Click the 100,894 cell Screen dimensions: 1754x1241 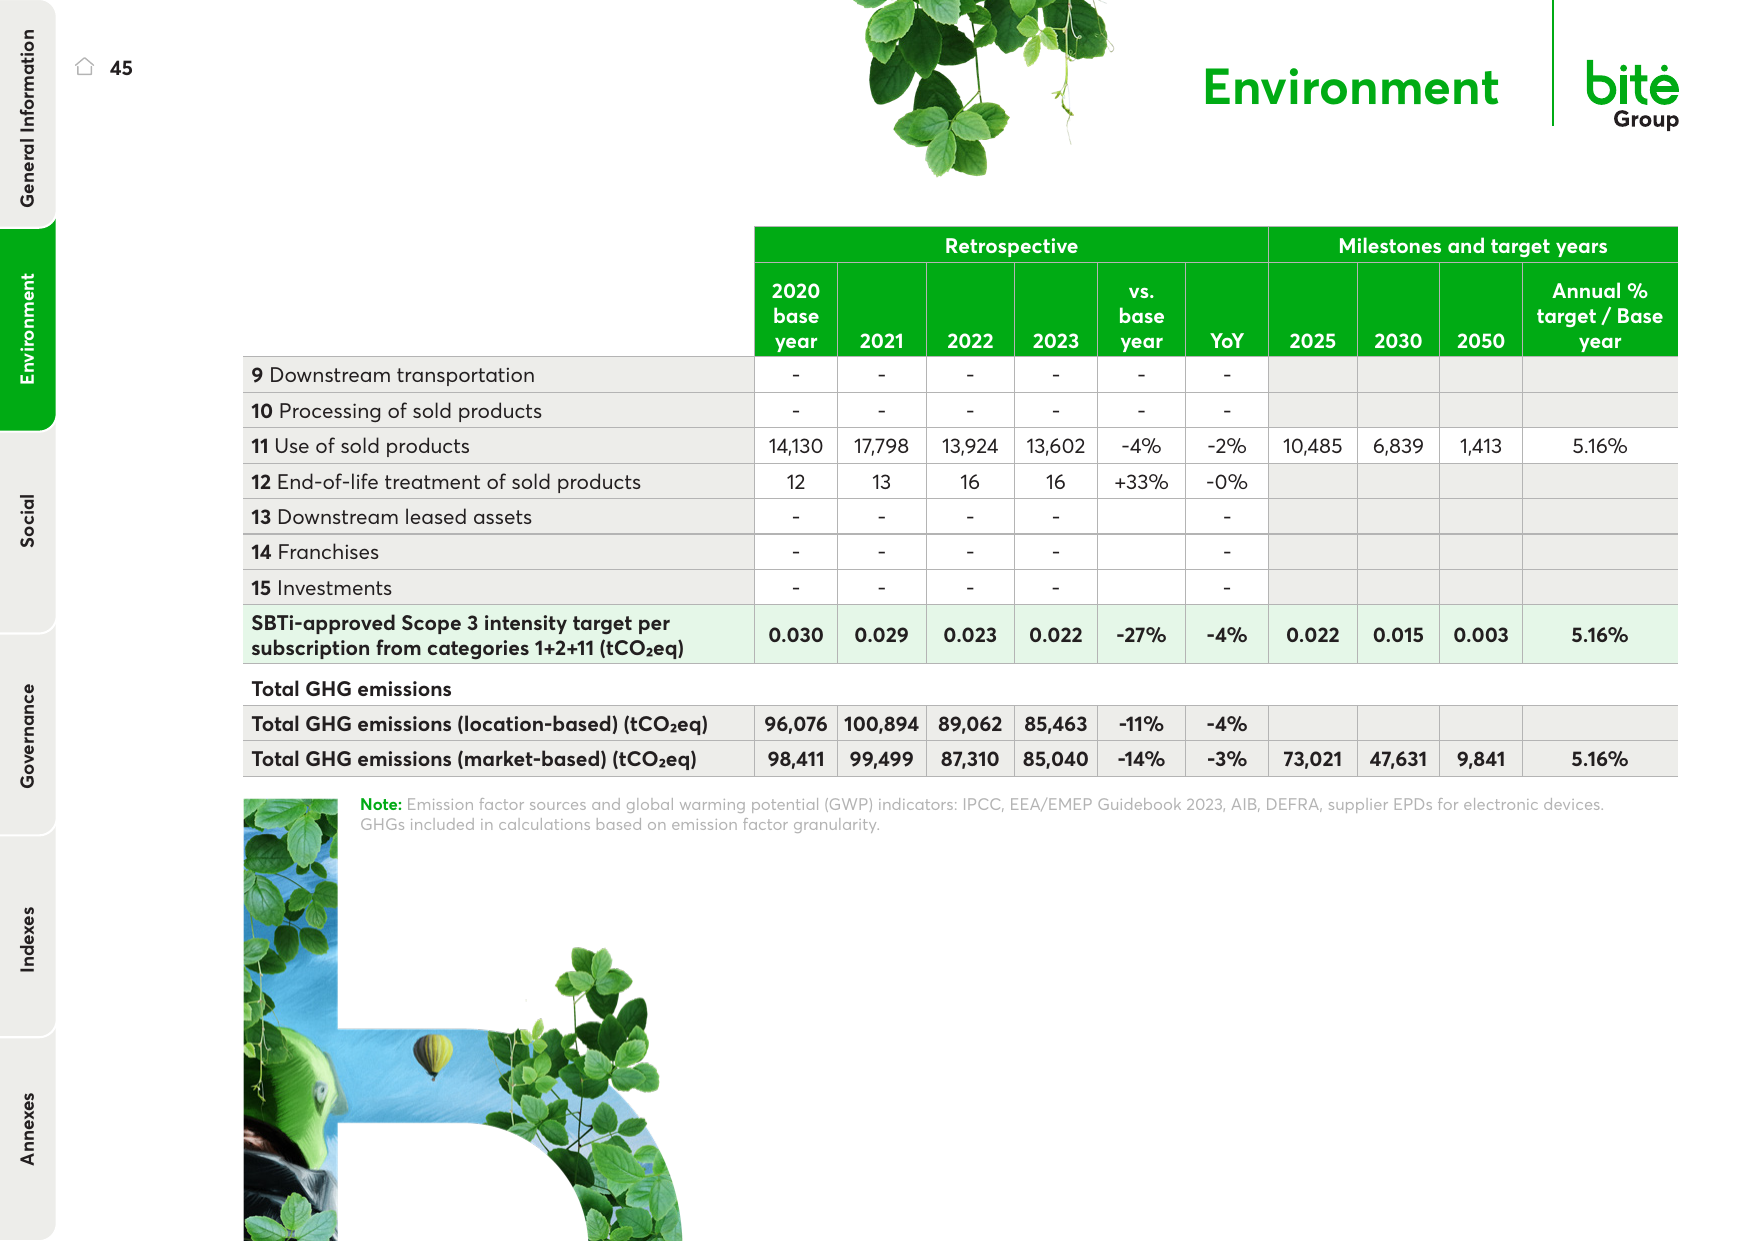click(881, 724)
